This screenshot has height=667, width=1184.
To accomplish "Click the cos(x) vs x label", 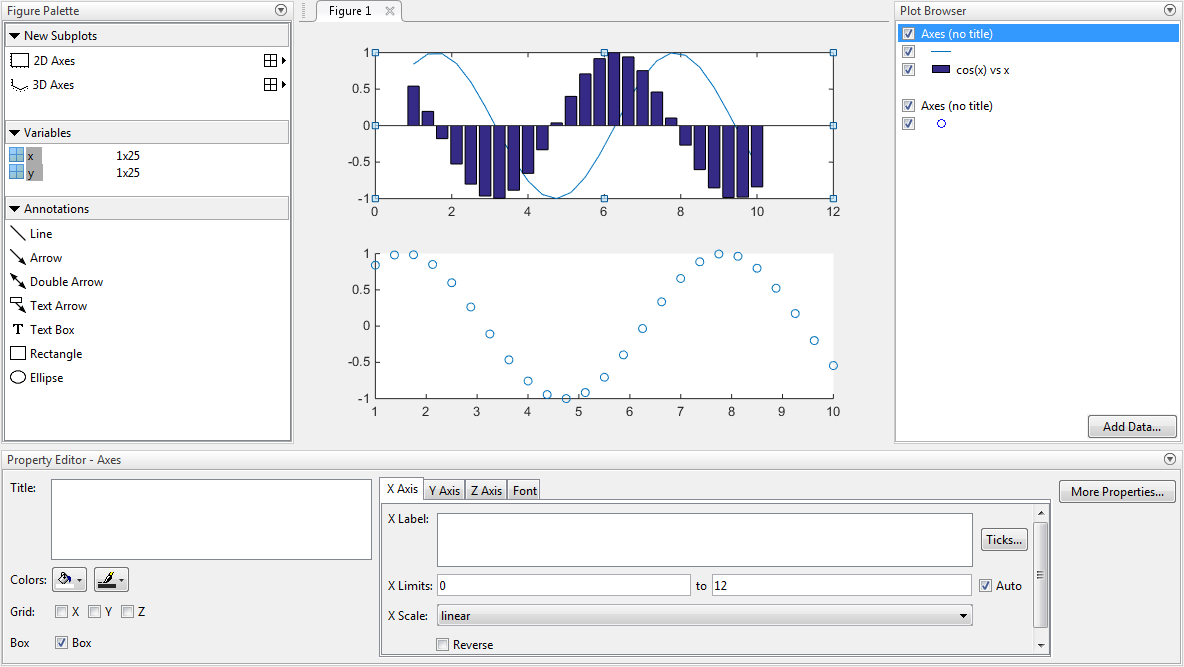I will pos(982,69).
